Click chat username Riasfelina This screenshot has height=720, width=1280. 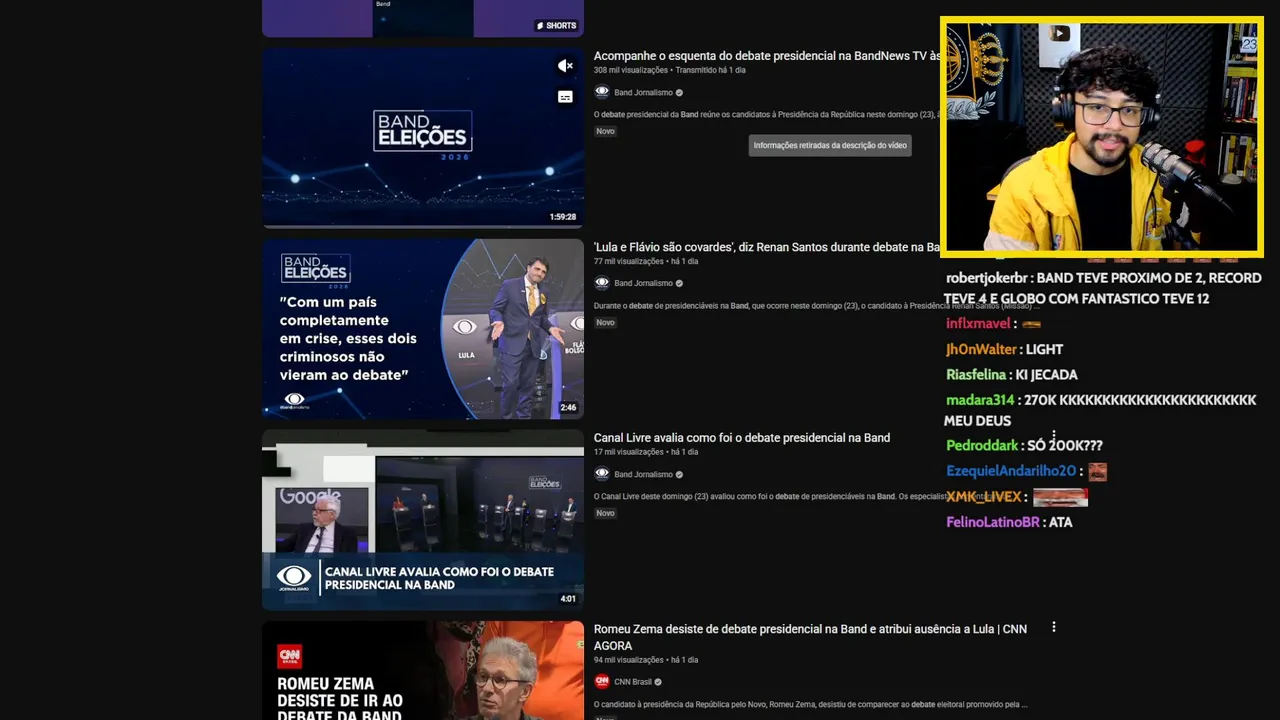click(976, 375)
